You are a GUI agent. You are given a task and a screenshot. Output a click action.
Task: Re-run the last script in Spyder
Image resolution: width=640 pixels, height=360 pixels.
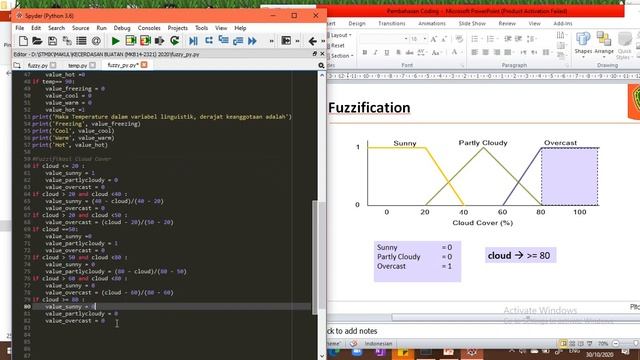click(x=175, y=40)
